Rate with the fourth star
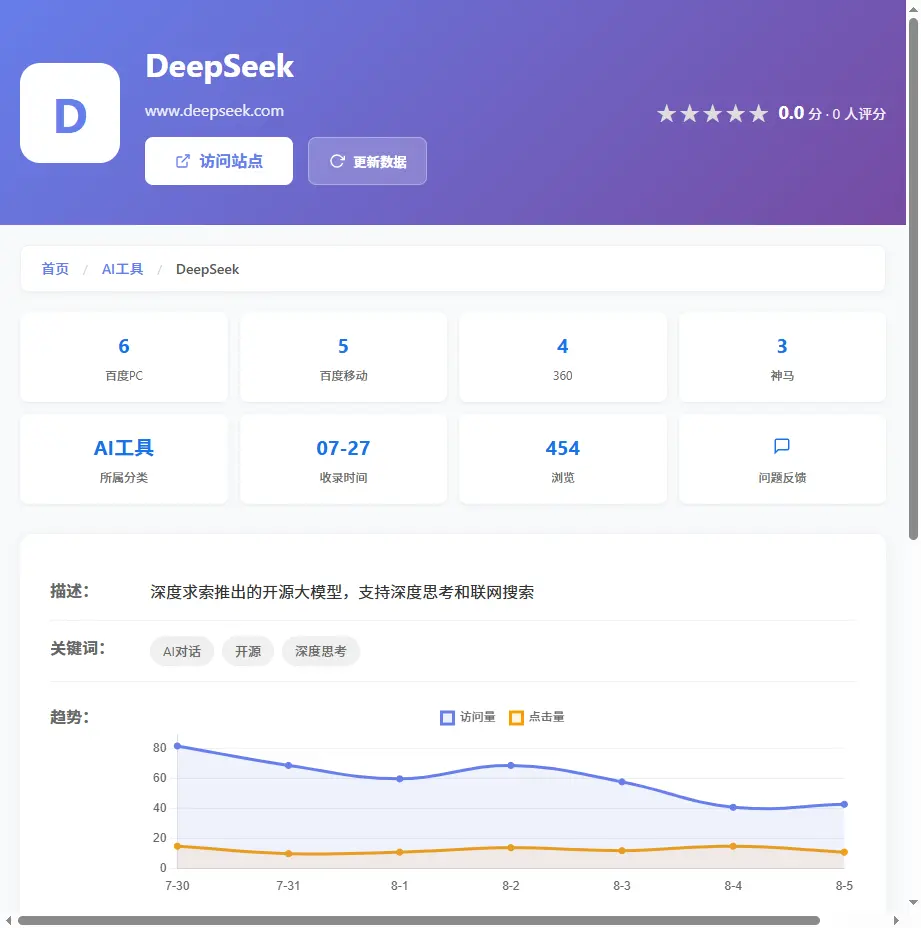921x928 pixels. click(736, 113)
